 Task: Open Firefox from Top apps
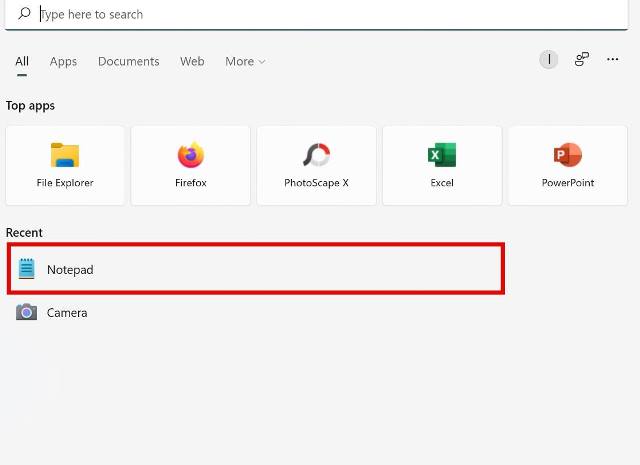click(191, 165)
